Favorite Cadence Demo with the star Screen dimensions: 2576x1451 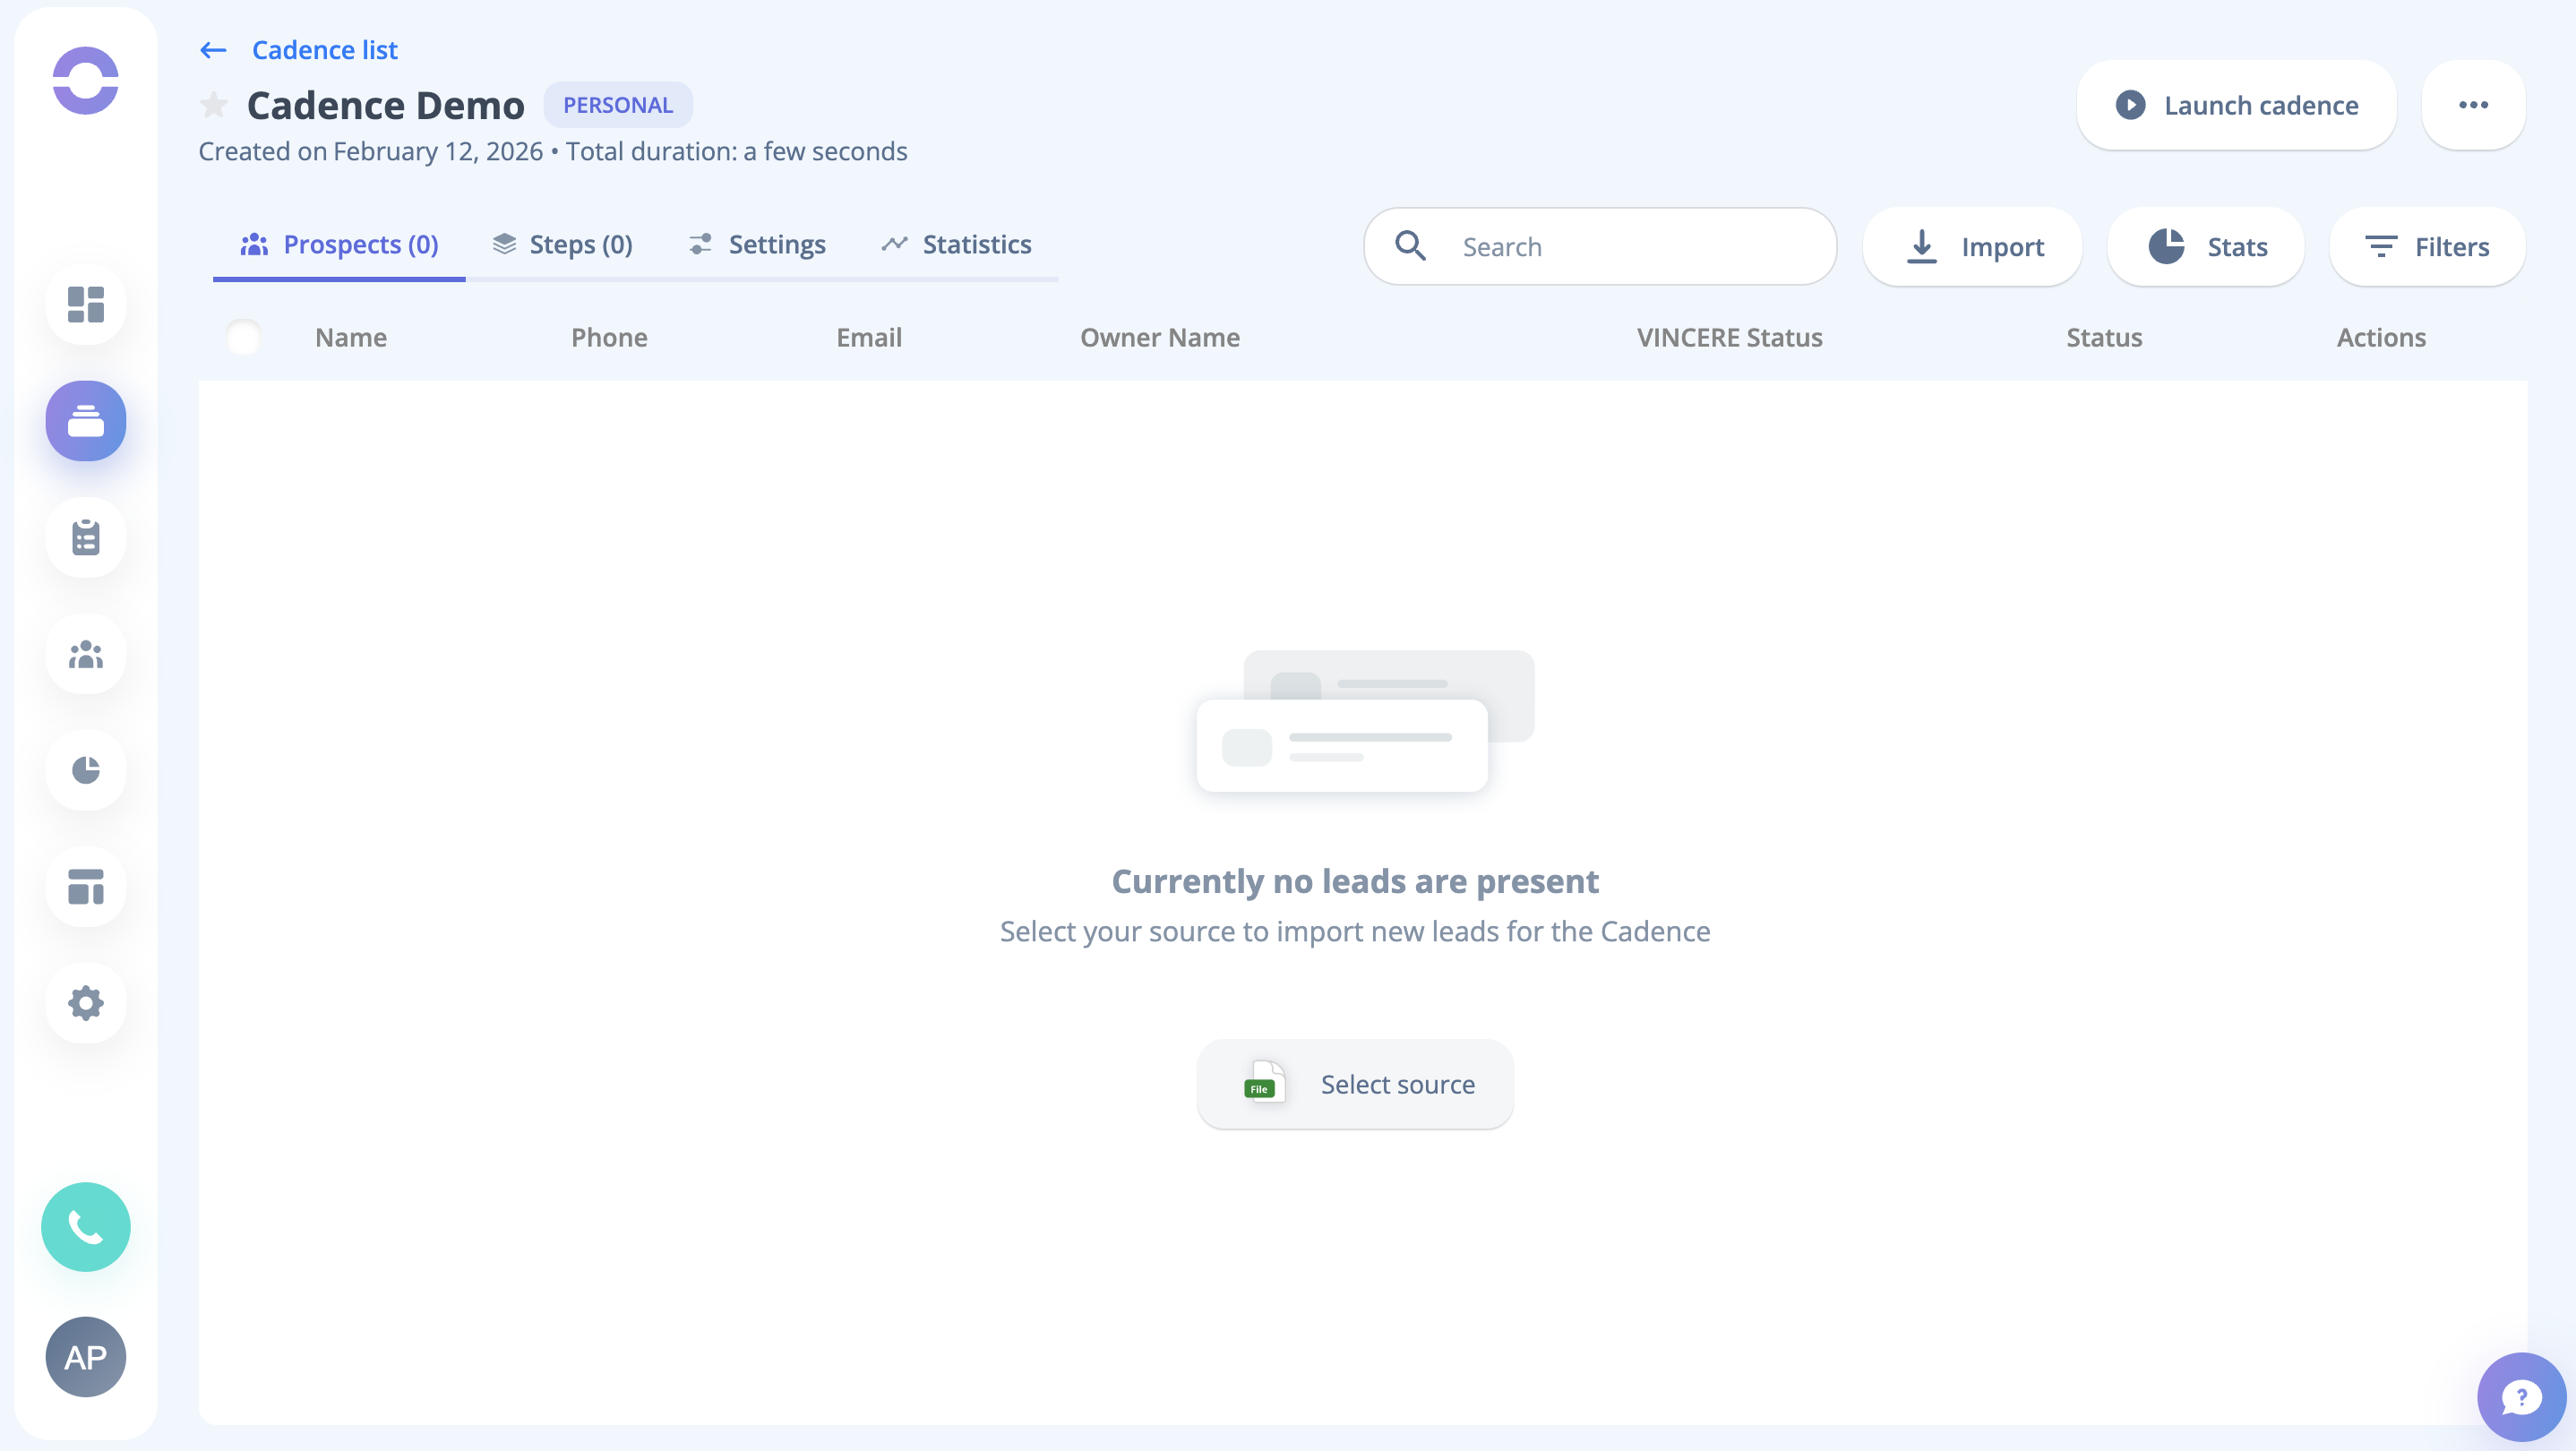click(x=214, y=105)
